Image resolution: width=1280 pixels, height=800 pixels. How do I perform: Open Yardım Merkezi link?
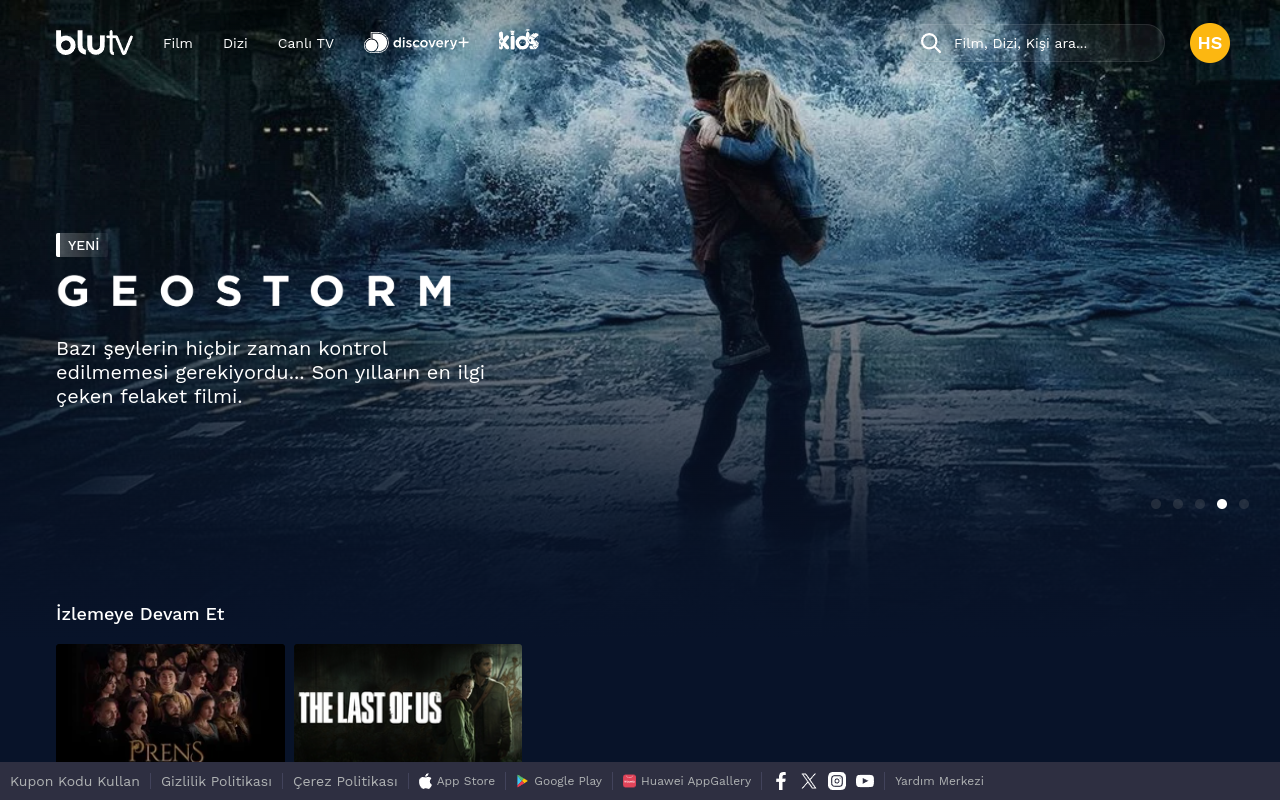click(x=939, y=781)
